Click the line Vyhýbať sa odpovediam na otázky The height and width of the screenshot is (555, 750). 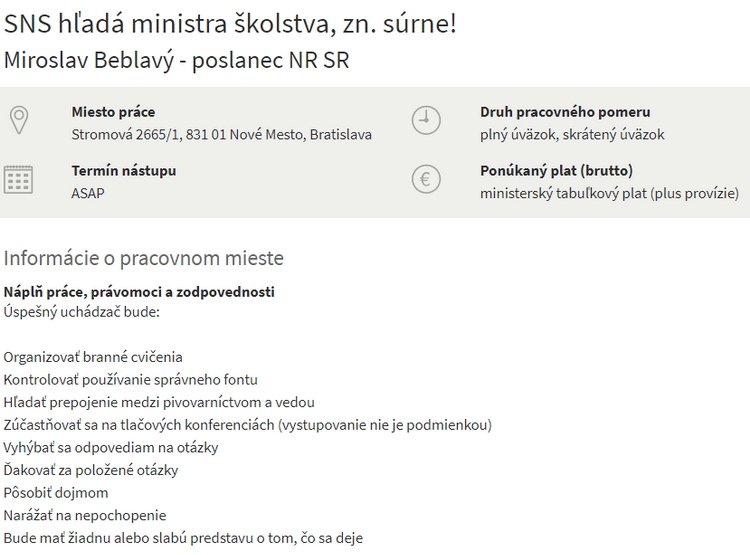(111, 447)
